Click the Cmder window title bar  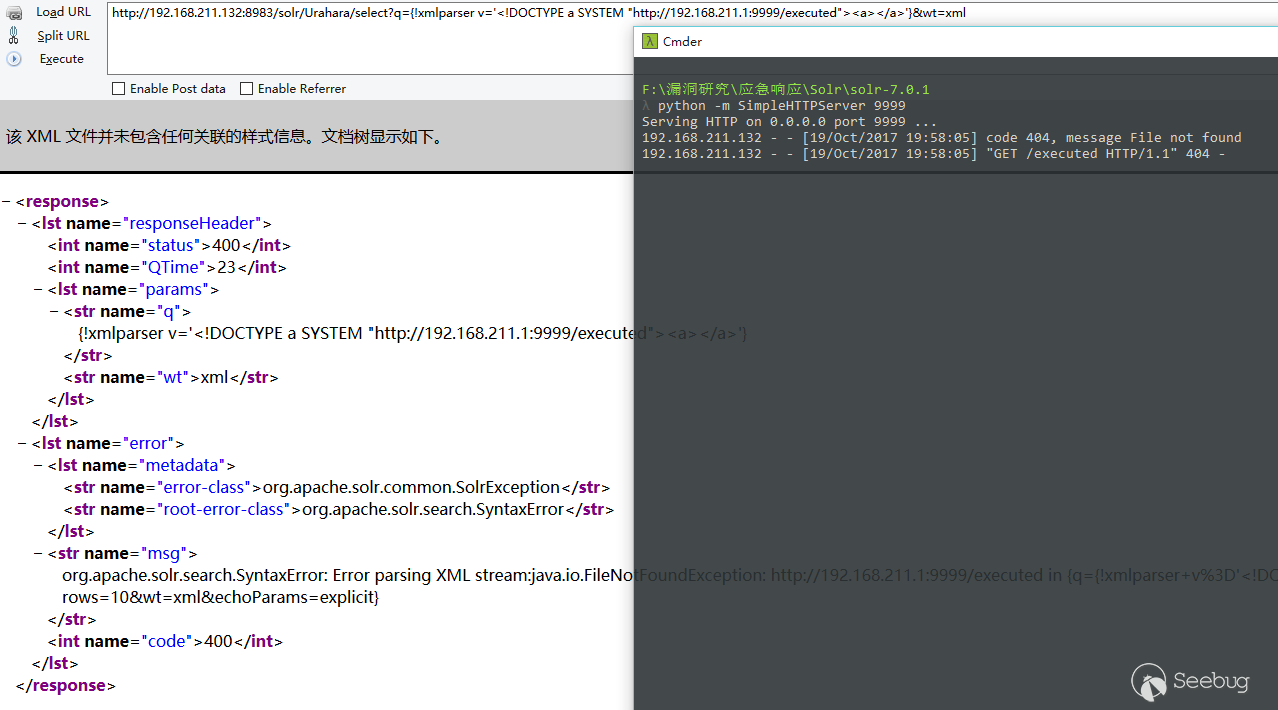pos(956,41)
